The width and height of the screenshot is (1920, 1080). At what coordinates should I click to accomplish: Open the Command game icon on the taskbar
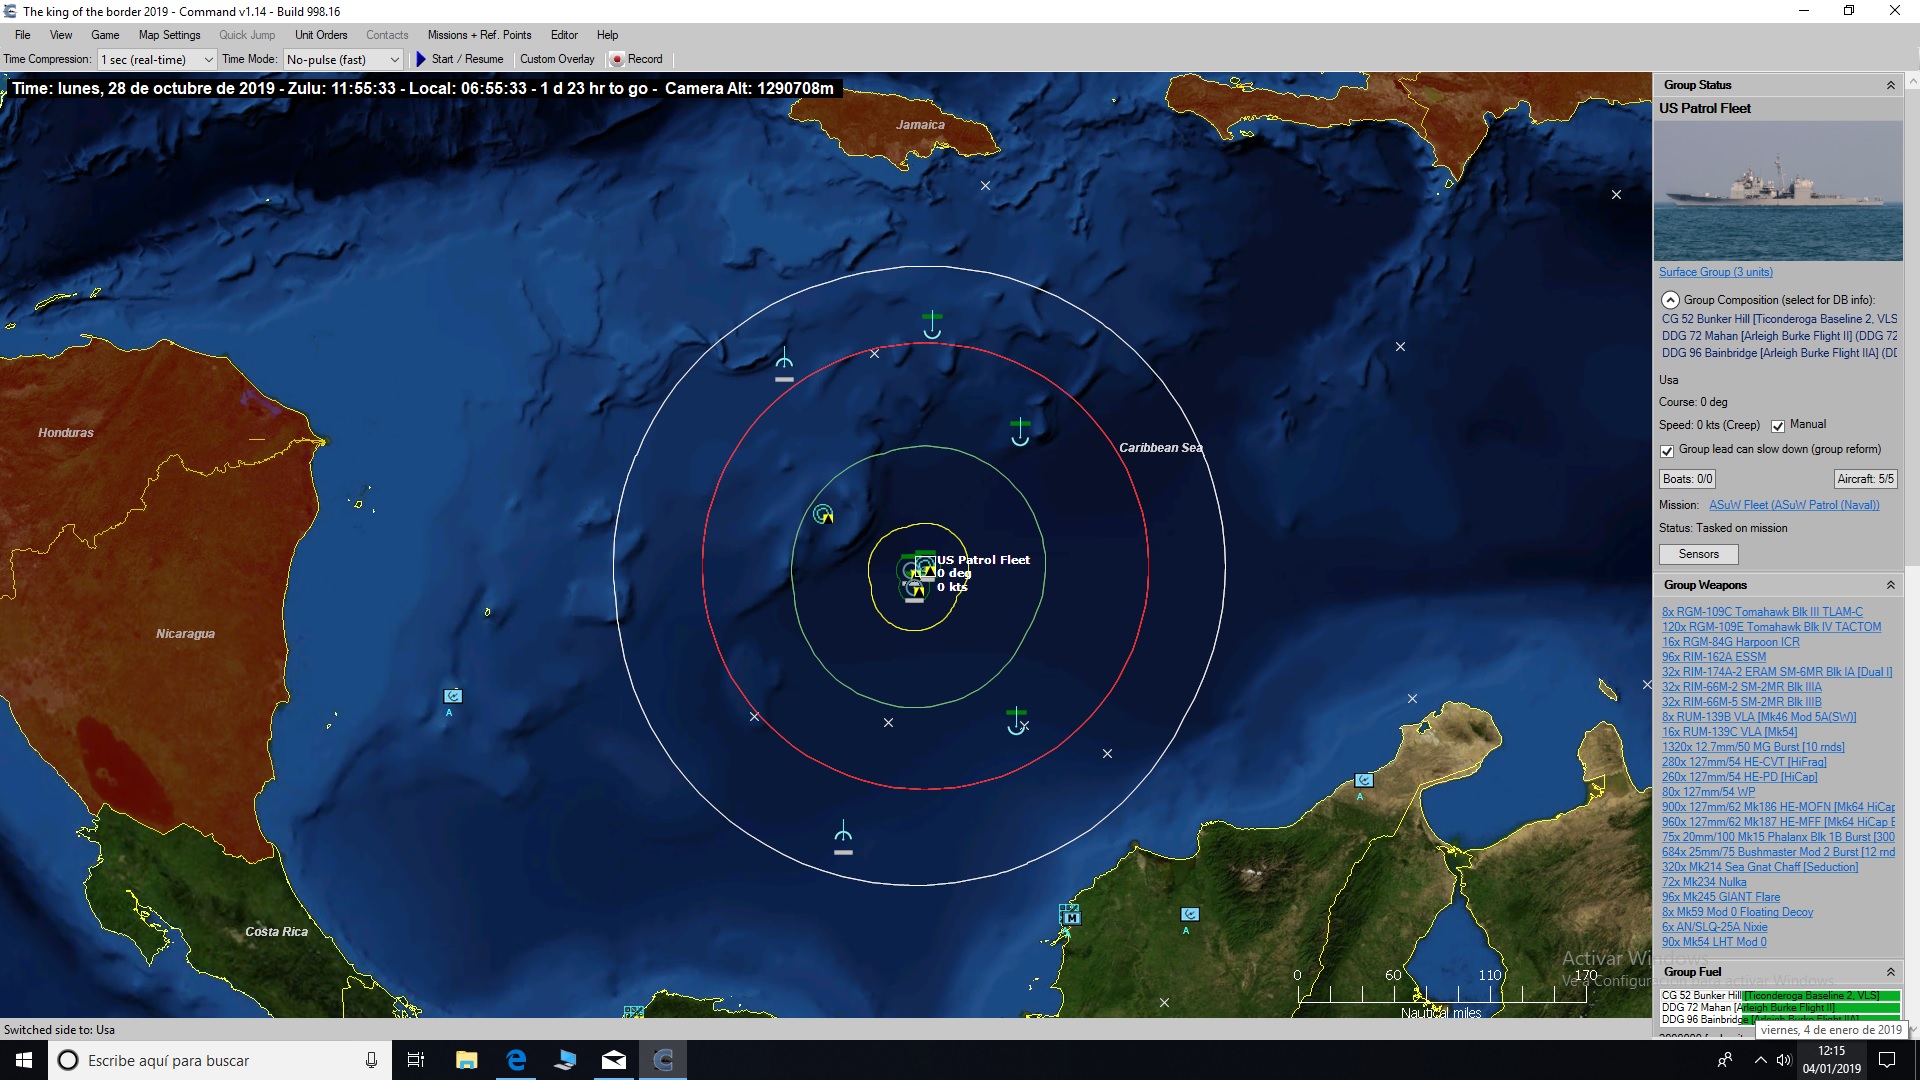[x=663, y=1060]
